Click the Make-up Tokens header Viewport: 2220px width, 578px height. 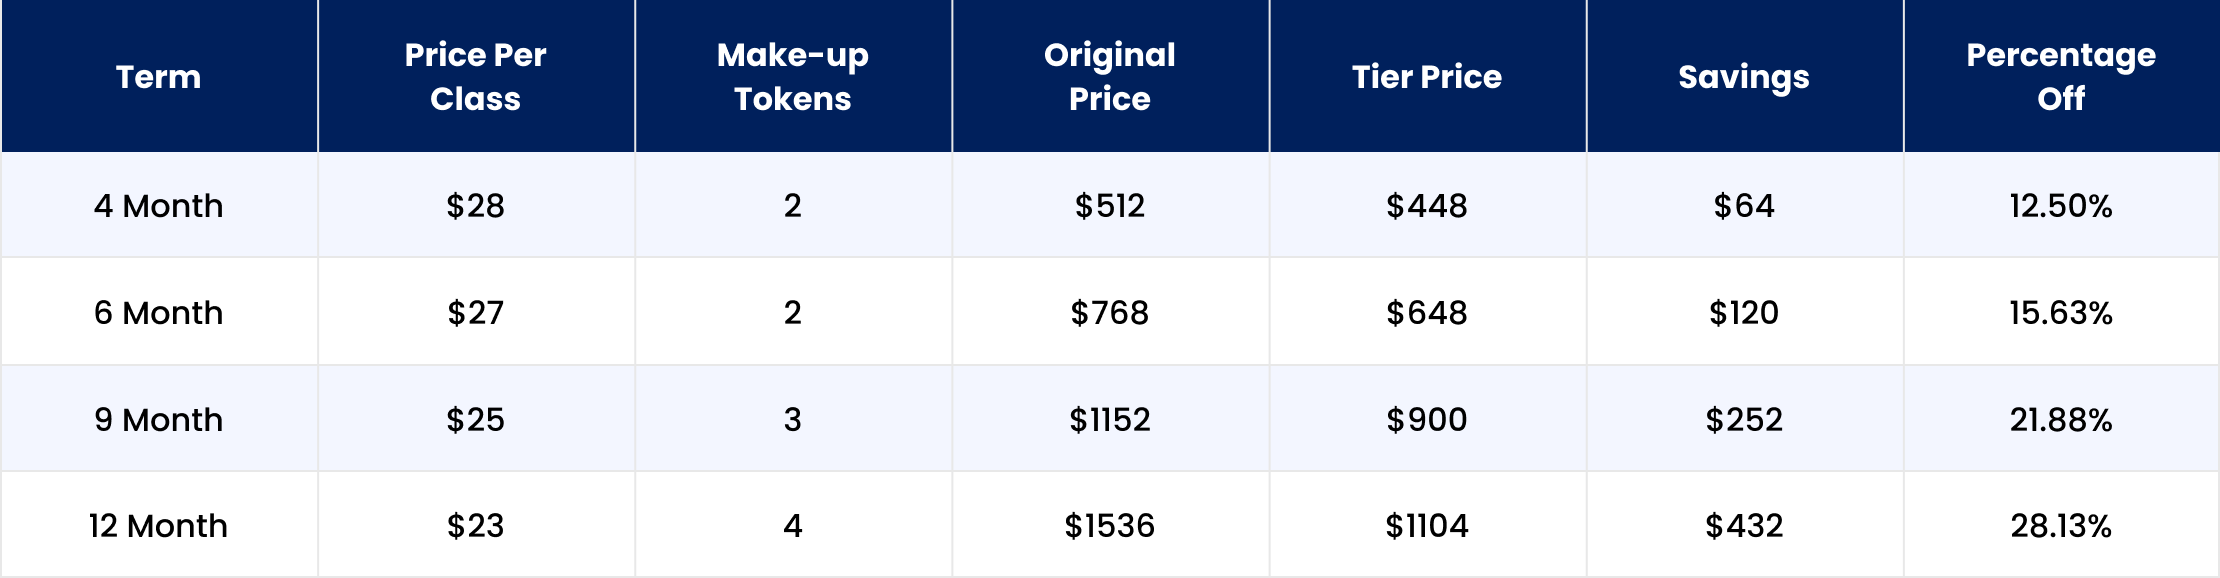(793, 76)
